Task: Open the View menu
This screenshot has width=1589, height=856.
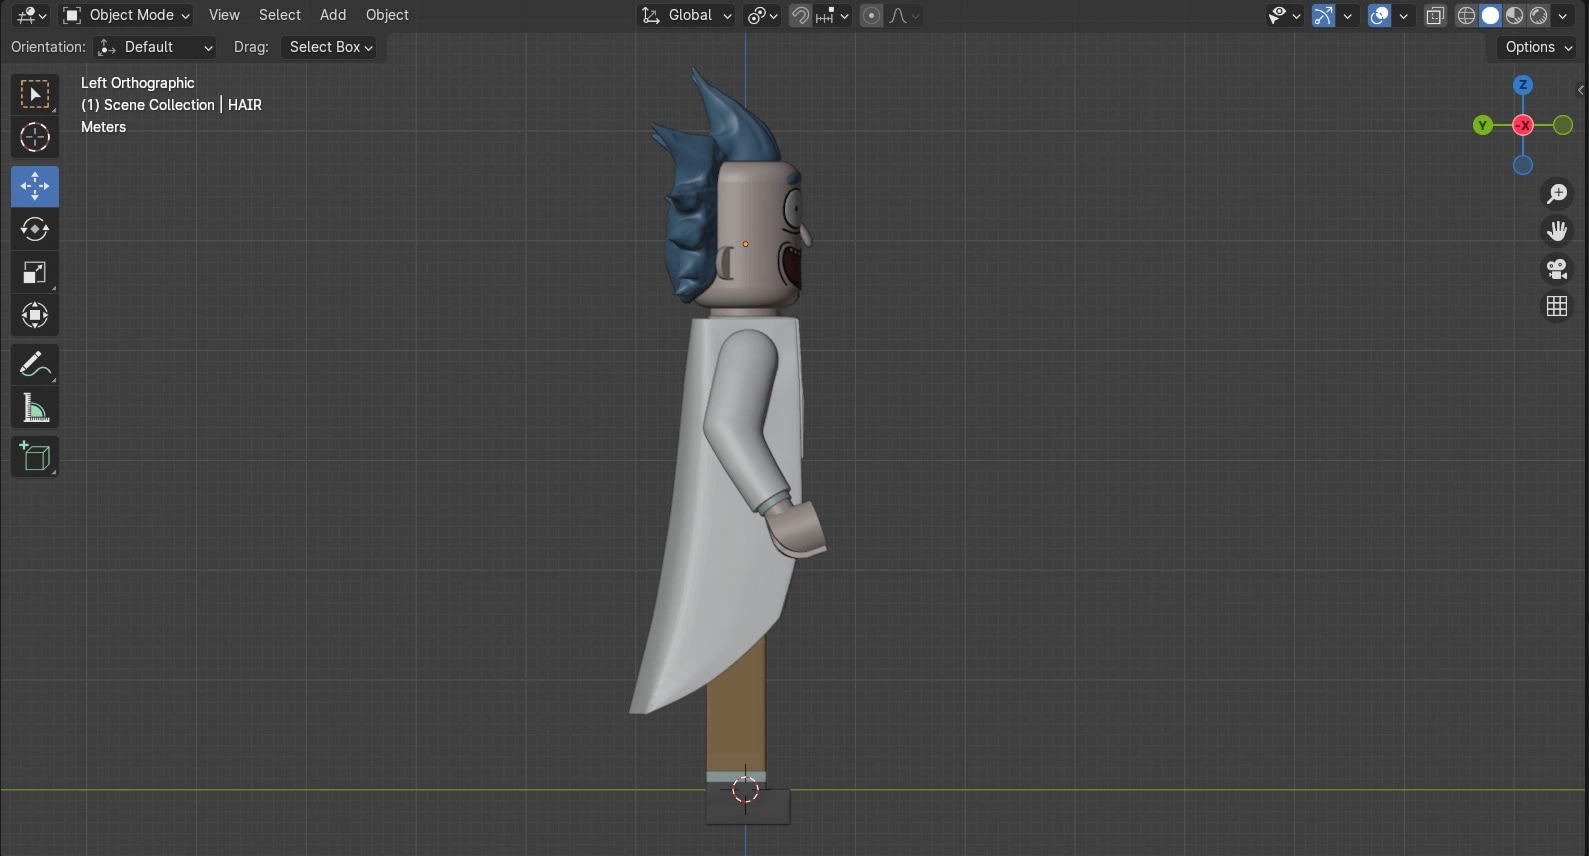Action: pyautogui.click(x=224, y=15)
